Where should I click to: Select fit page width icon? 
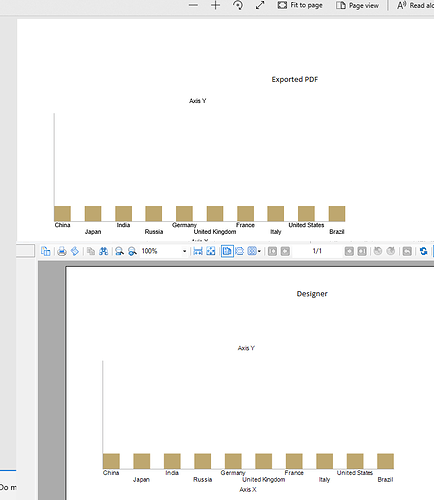pyautogui.click(x=198, y=251)
